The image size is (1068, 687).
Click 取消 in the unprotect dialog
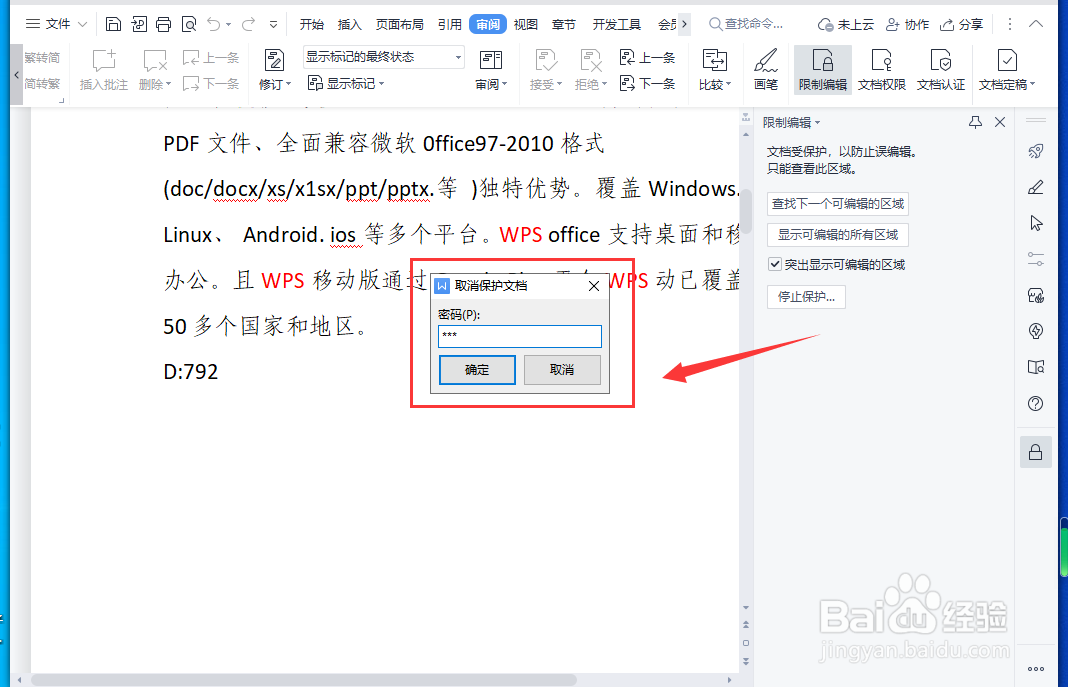[562, 370]
